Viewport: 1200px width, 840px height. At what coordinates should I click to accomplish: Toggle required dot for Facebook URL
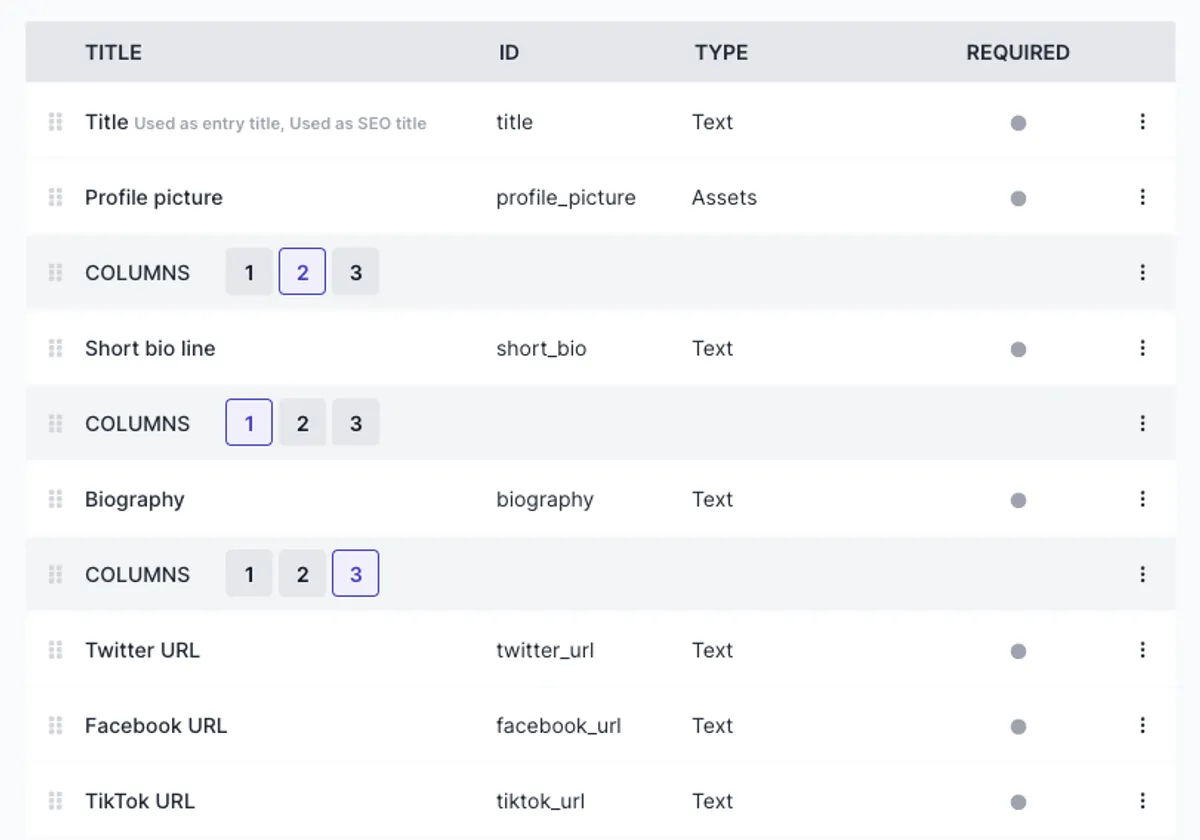(1018, 726)
